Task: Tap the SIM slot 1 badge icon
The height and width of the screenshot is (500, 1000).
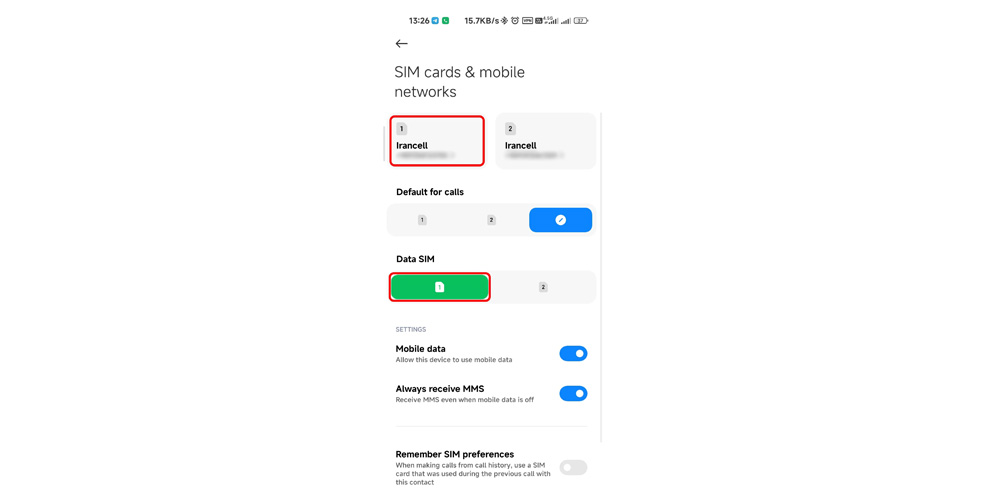Action: pyautogui.click(x=401, y=129)
